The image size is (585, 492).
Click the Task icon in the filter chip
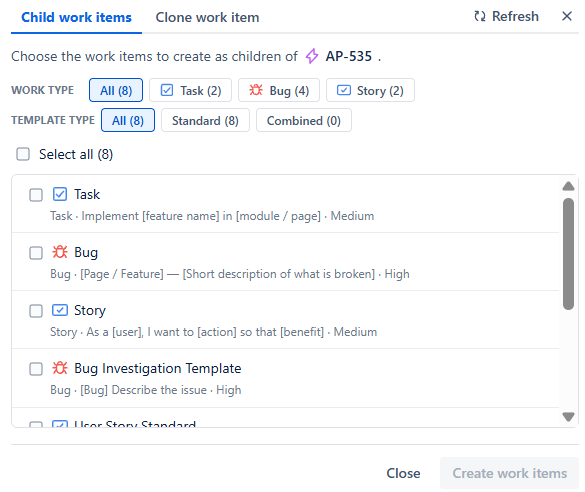167,90
